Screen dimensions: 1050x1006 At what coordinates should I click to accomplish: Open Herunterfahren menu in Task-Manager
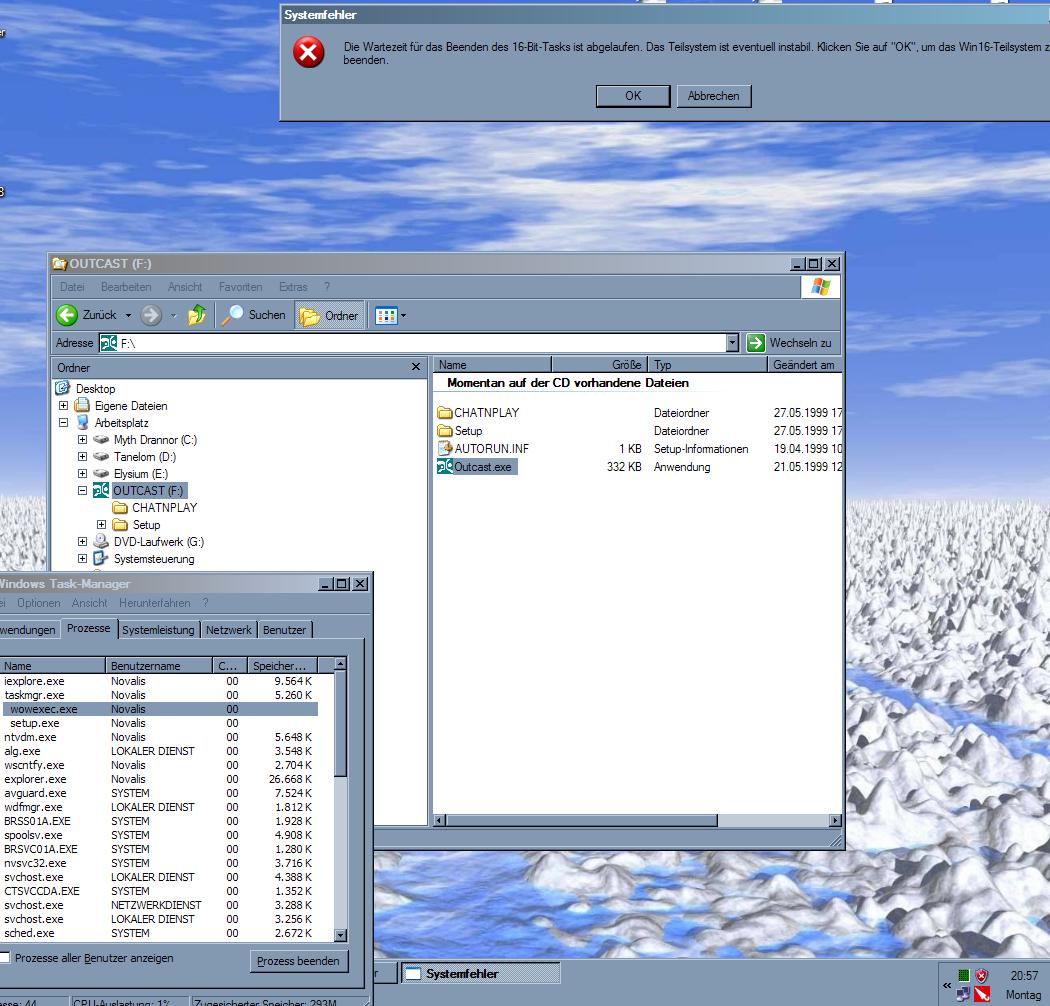point(155,603)
